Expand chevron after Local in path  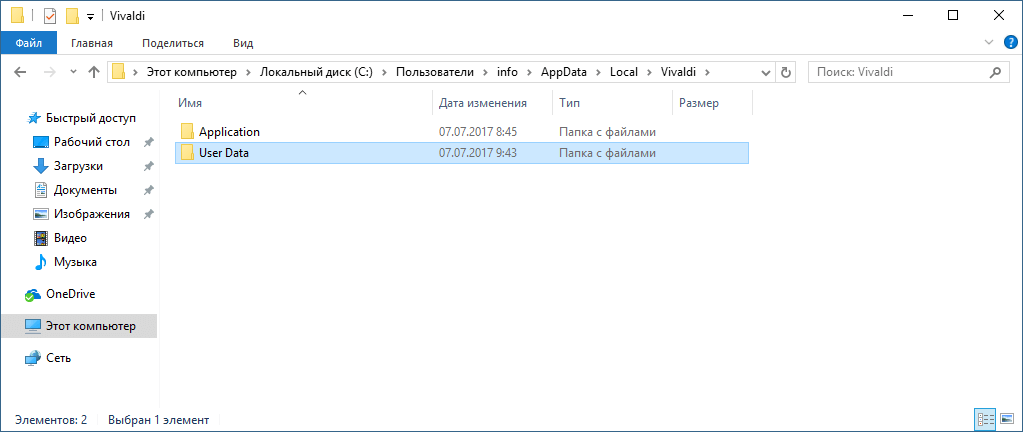pos(650,72)
